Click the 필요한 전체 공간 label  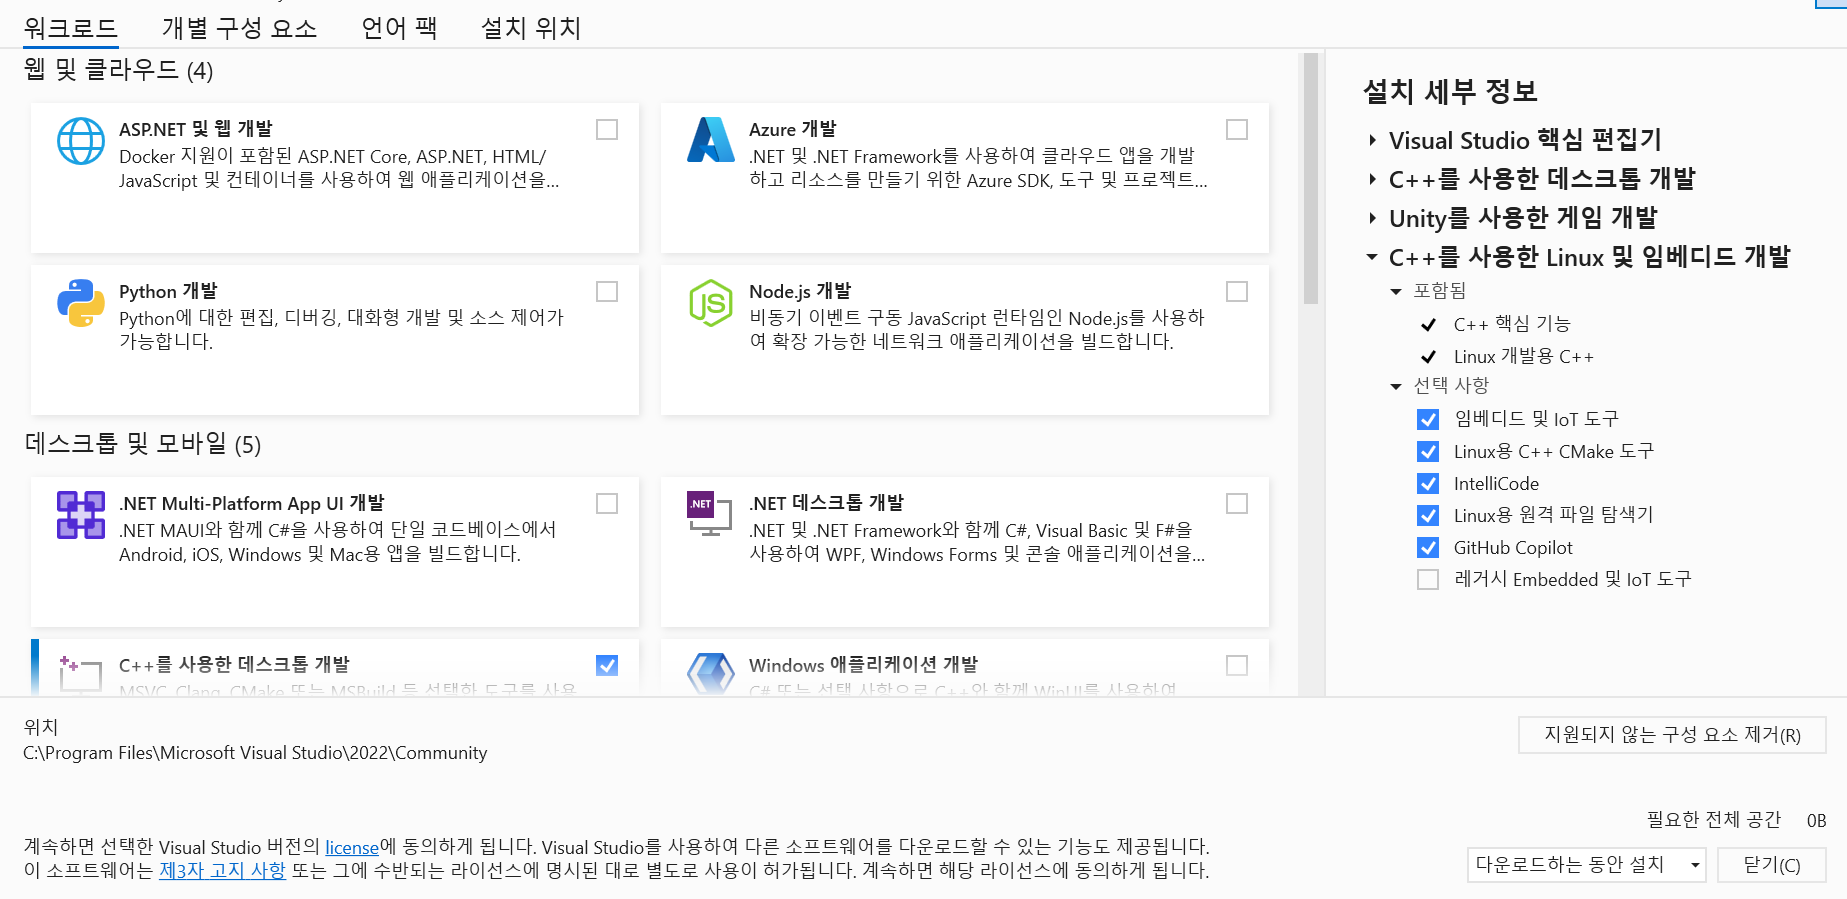[x=1714, y=820]
